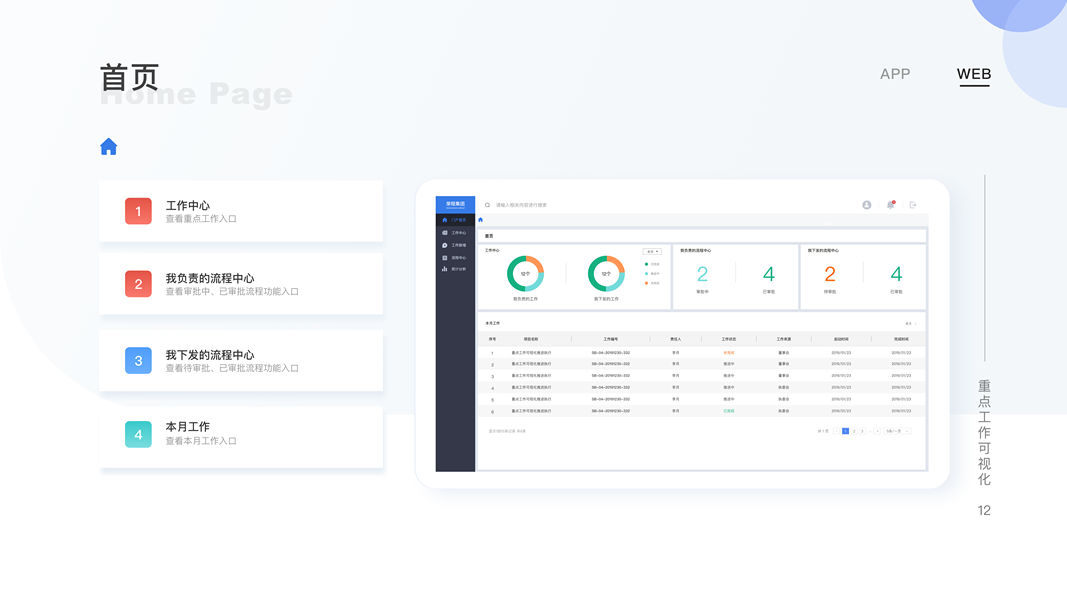Image resolution: width=1067 pixels, height=600 pixels.
Task: Select table row number 4
Action: pos(702,388)
